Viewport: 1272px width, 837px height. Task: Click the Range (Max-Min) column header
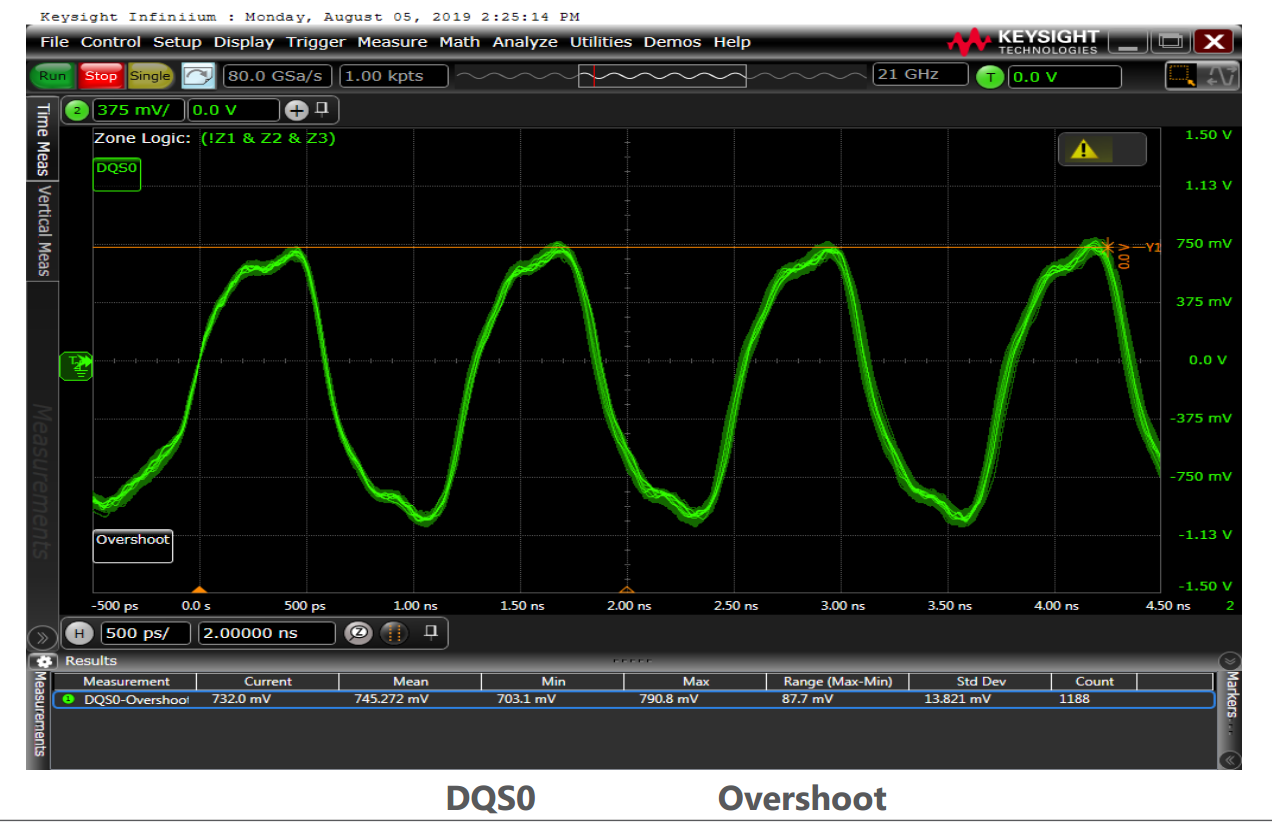tap(838, 681)
